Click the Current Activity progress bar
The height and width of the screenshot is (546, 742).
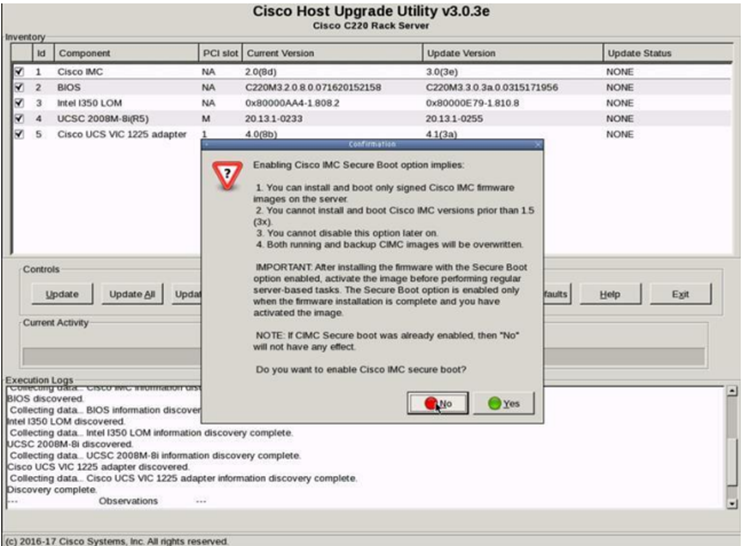click(x=110, y=355)
